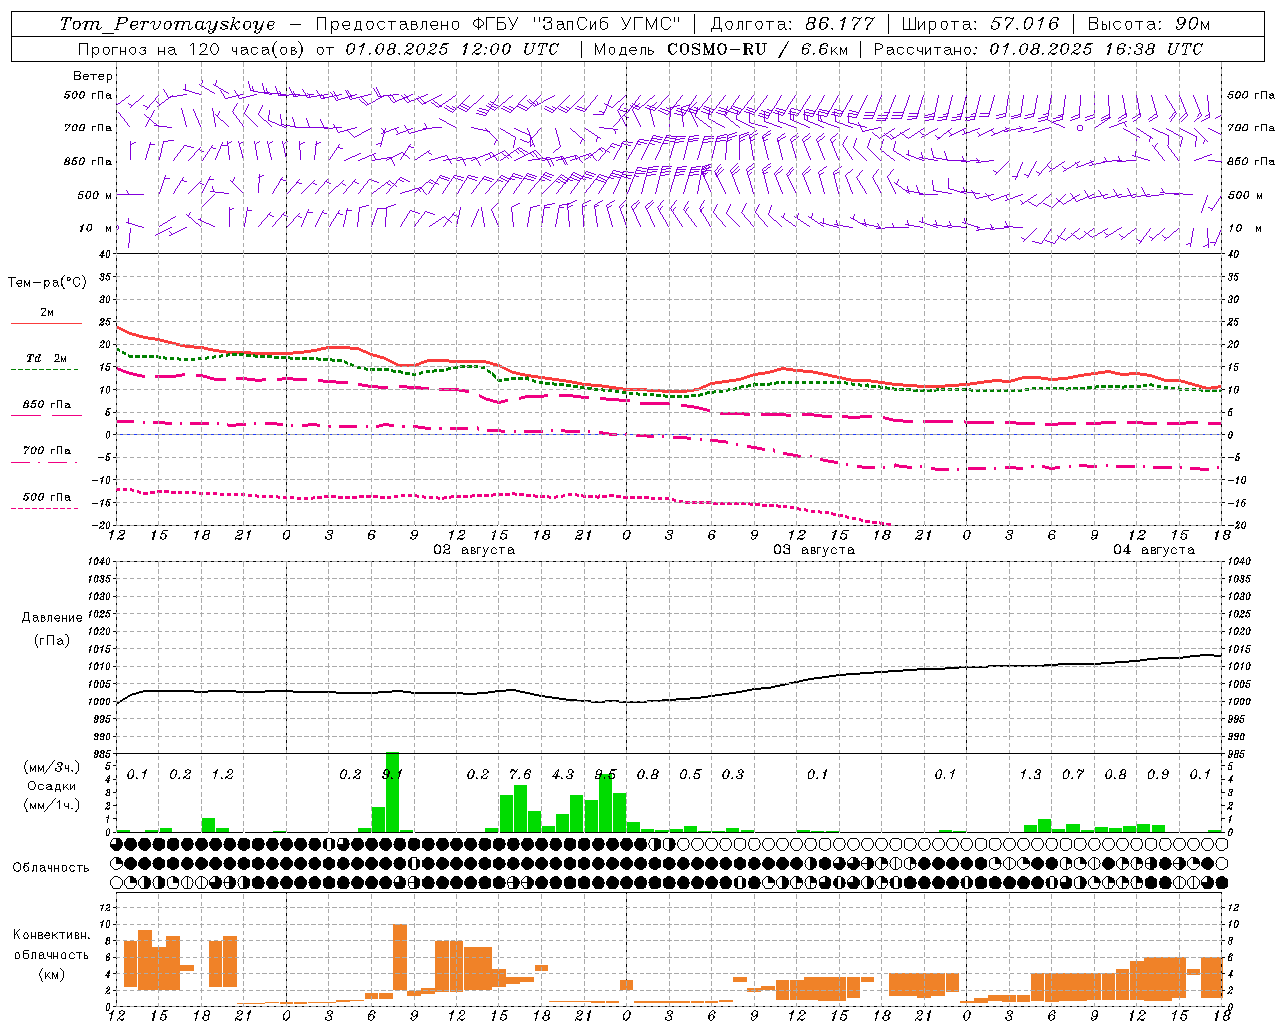Click the 'ФГБУ "ЗапСиб УГМС"' provider text

pos(576,24)
